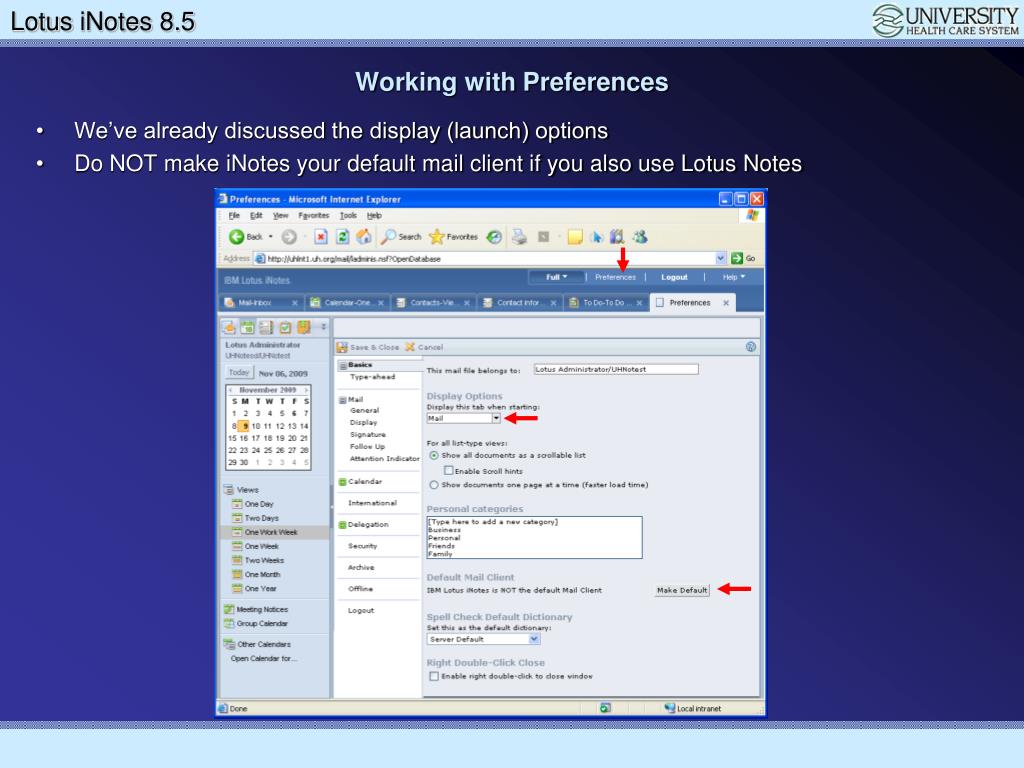
Task: Click the IE Forward arrow button
Action: [x=289, y=237]
